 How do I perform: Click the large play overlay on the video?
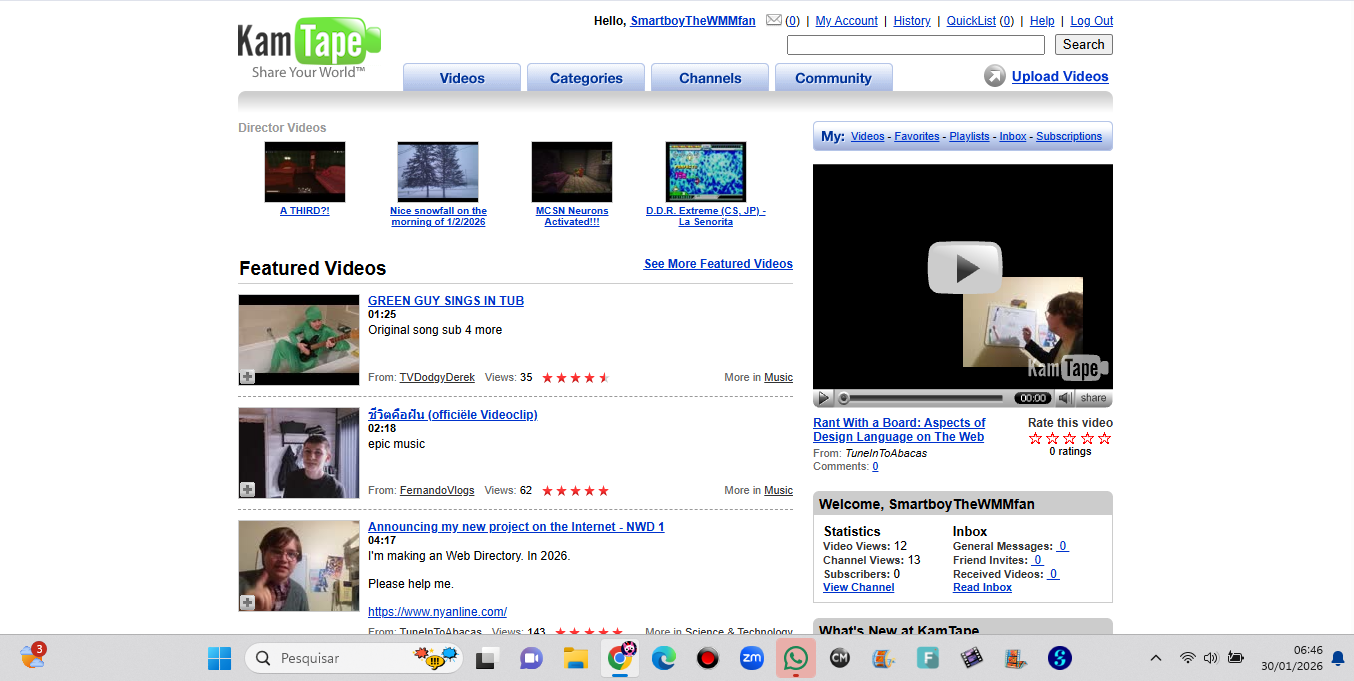click(x=964, y=268)
